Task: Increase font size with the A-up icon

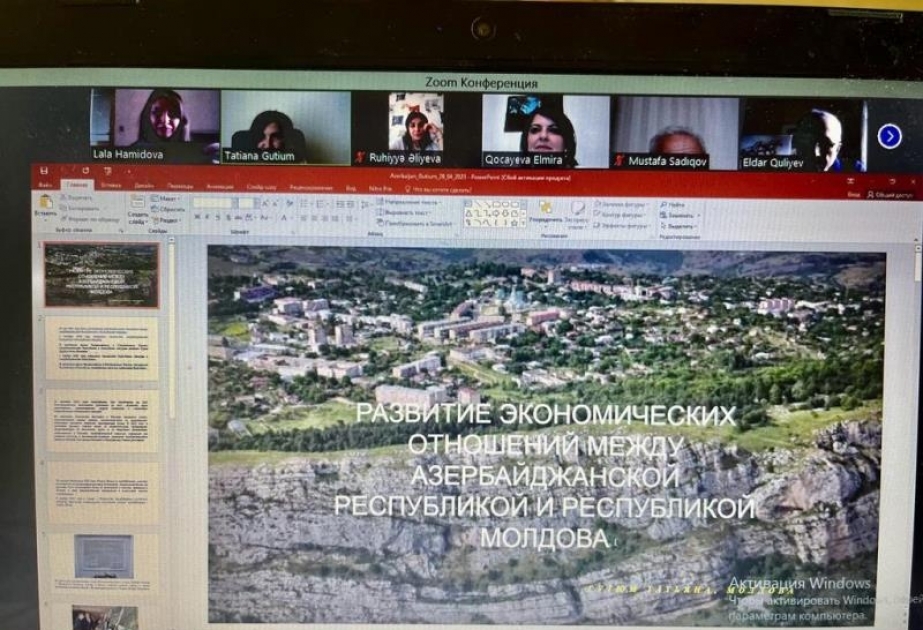Action: click(265, 203)
